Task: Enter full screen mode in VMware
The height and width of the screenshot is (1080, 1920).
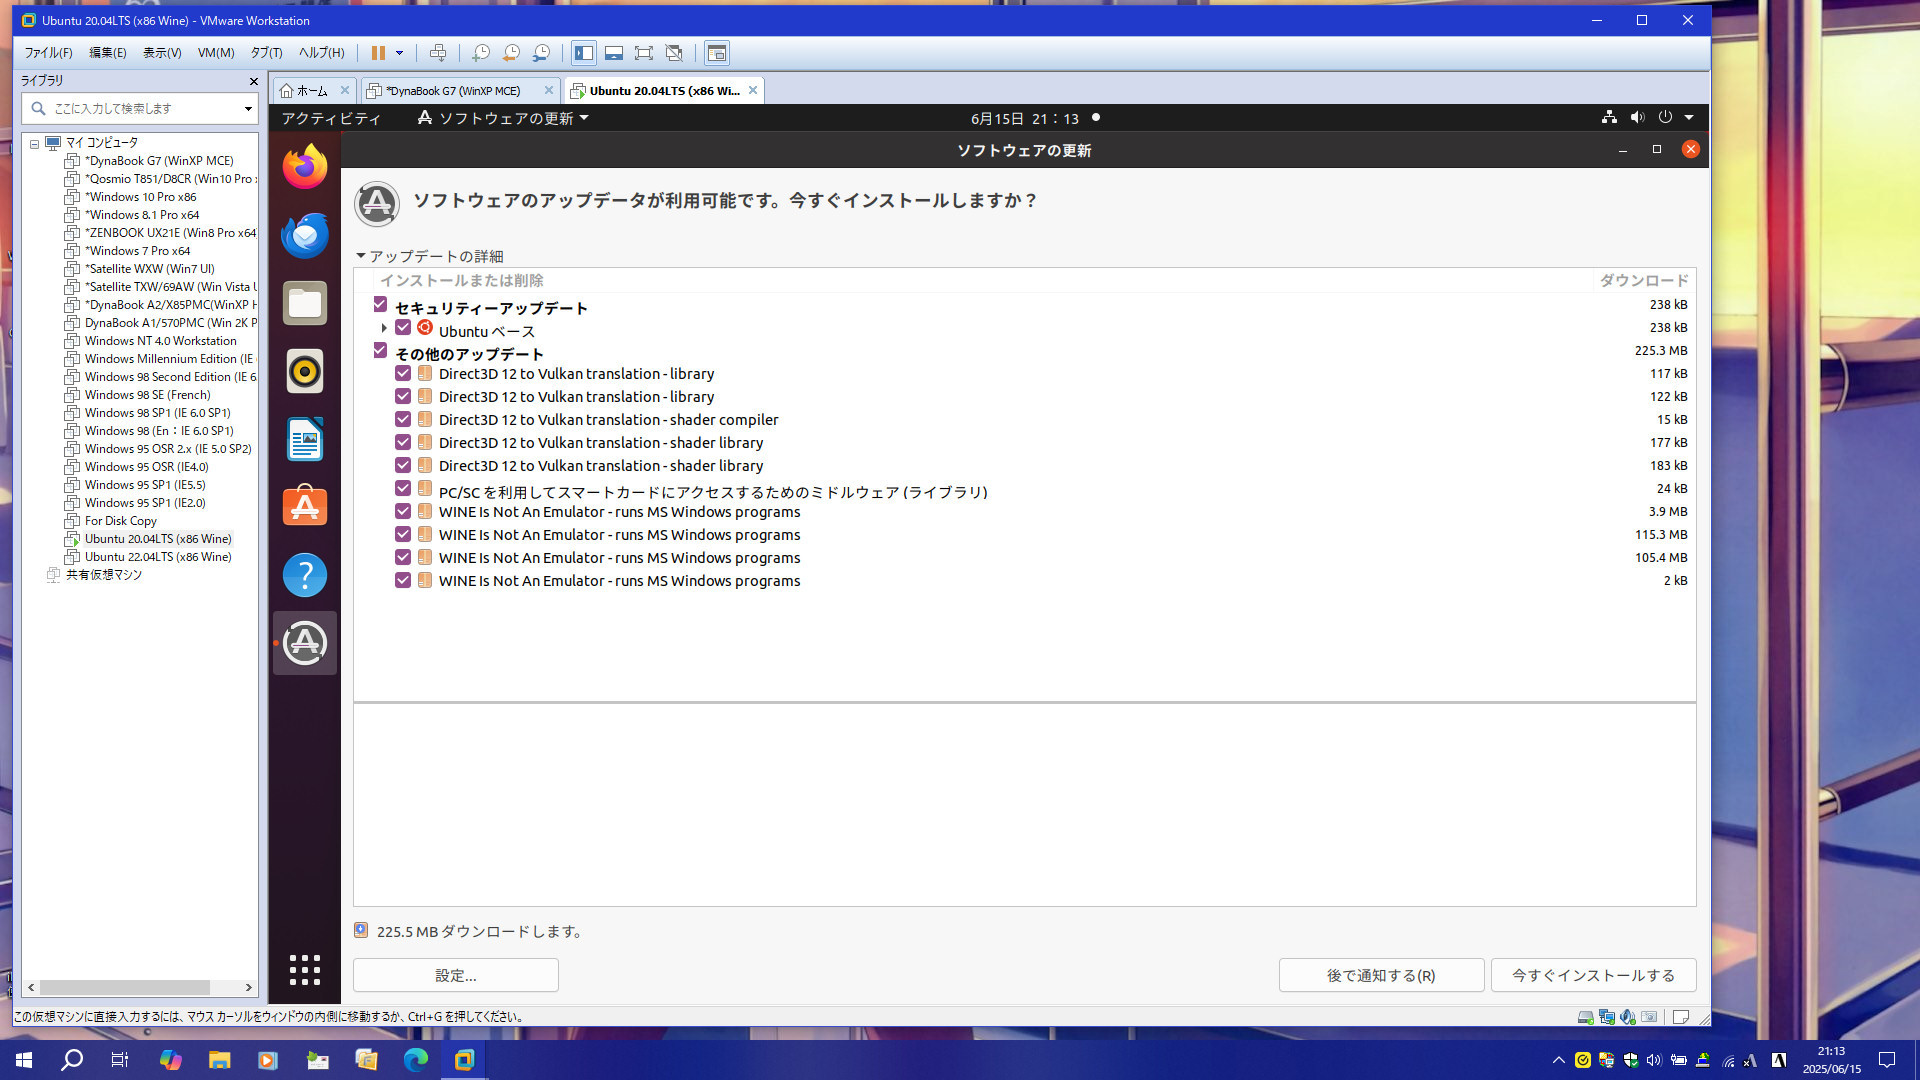Action: pos(644,53)
